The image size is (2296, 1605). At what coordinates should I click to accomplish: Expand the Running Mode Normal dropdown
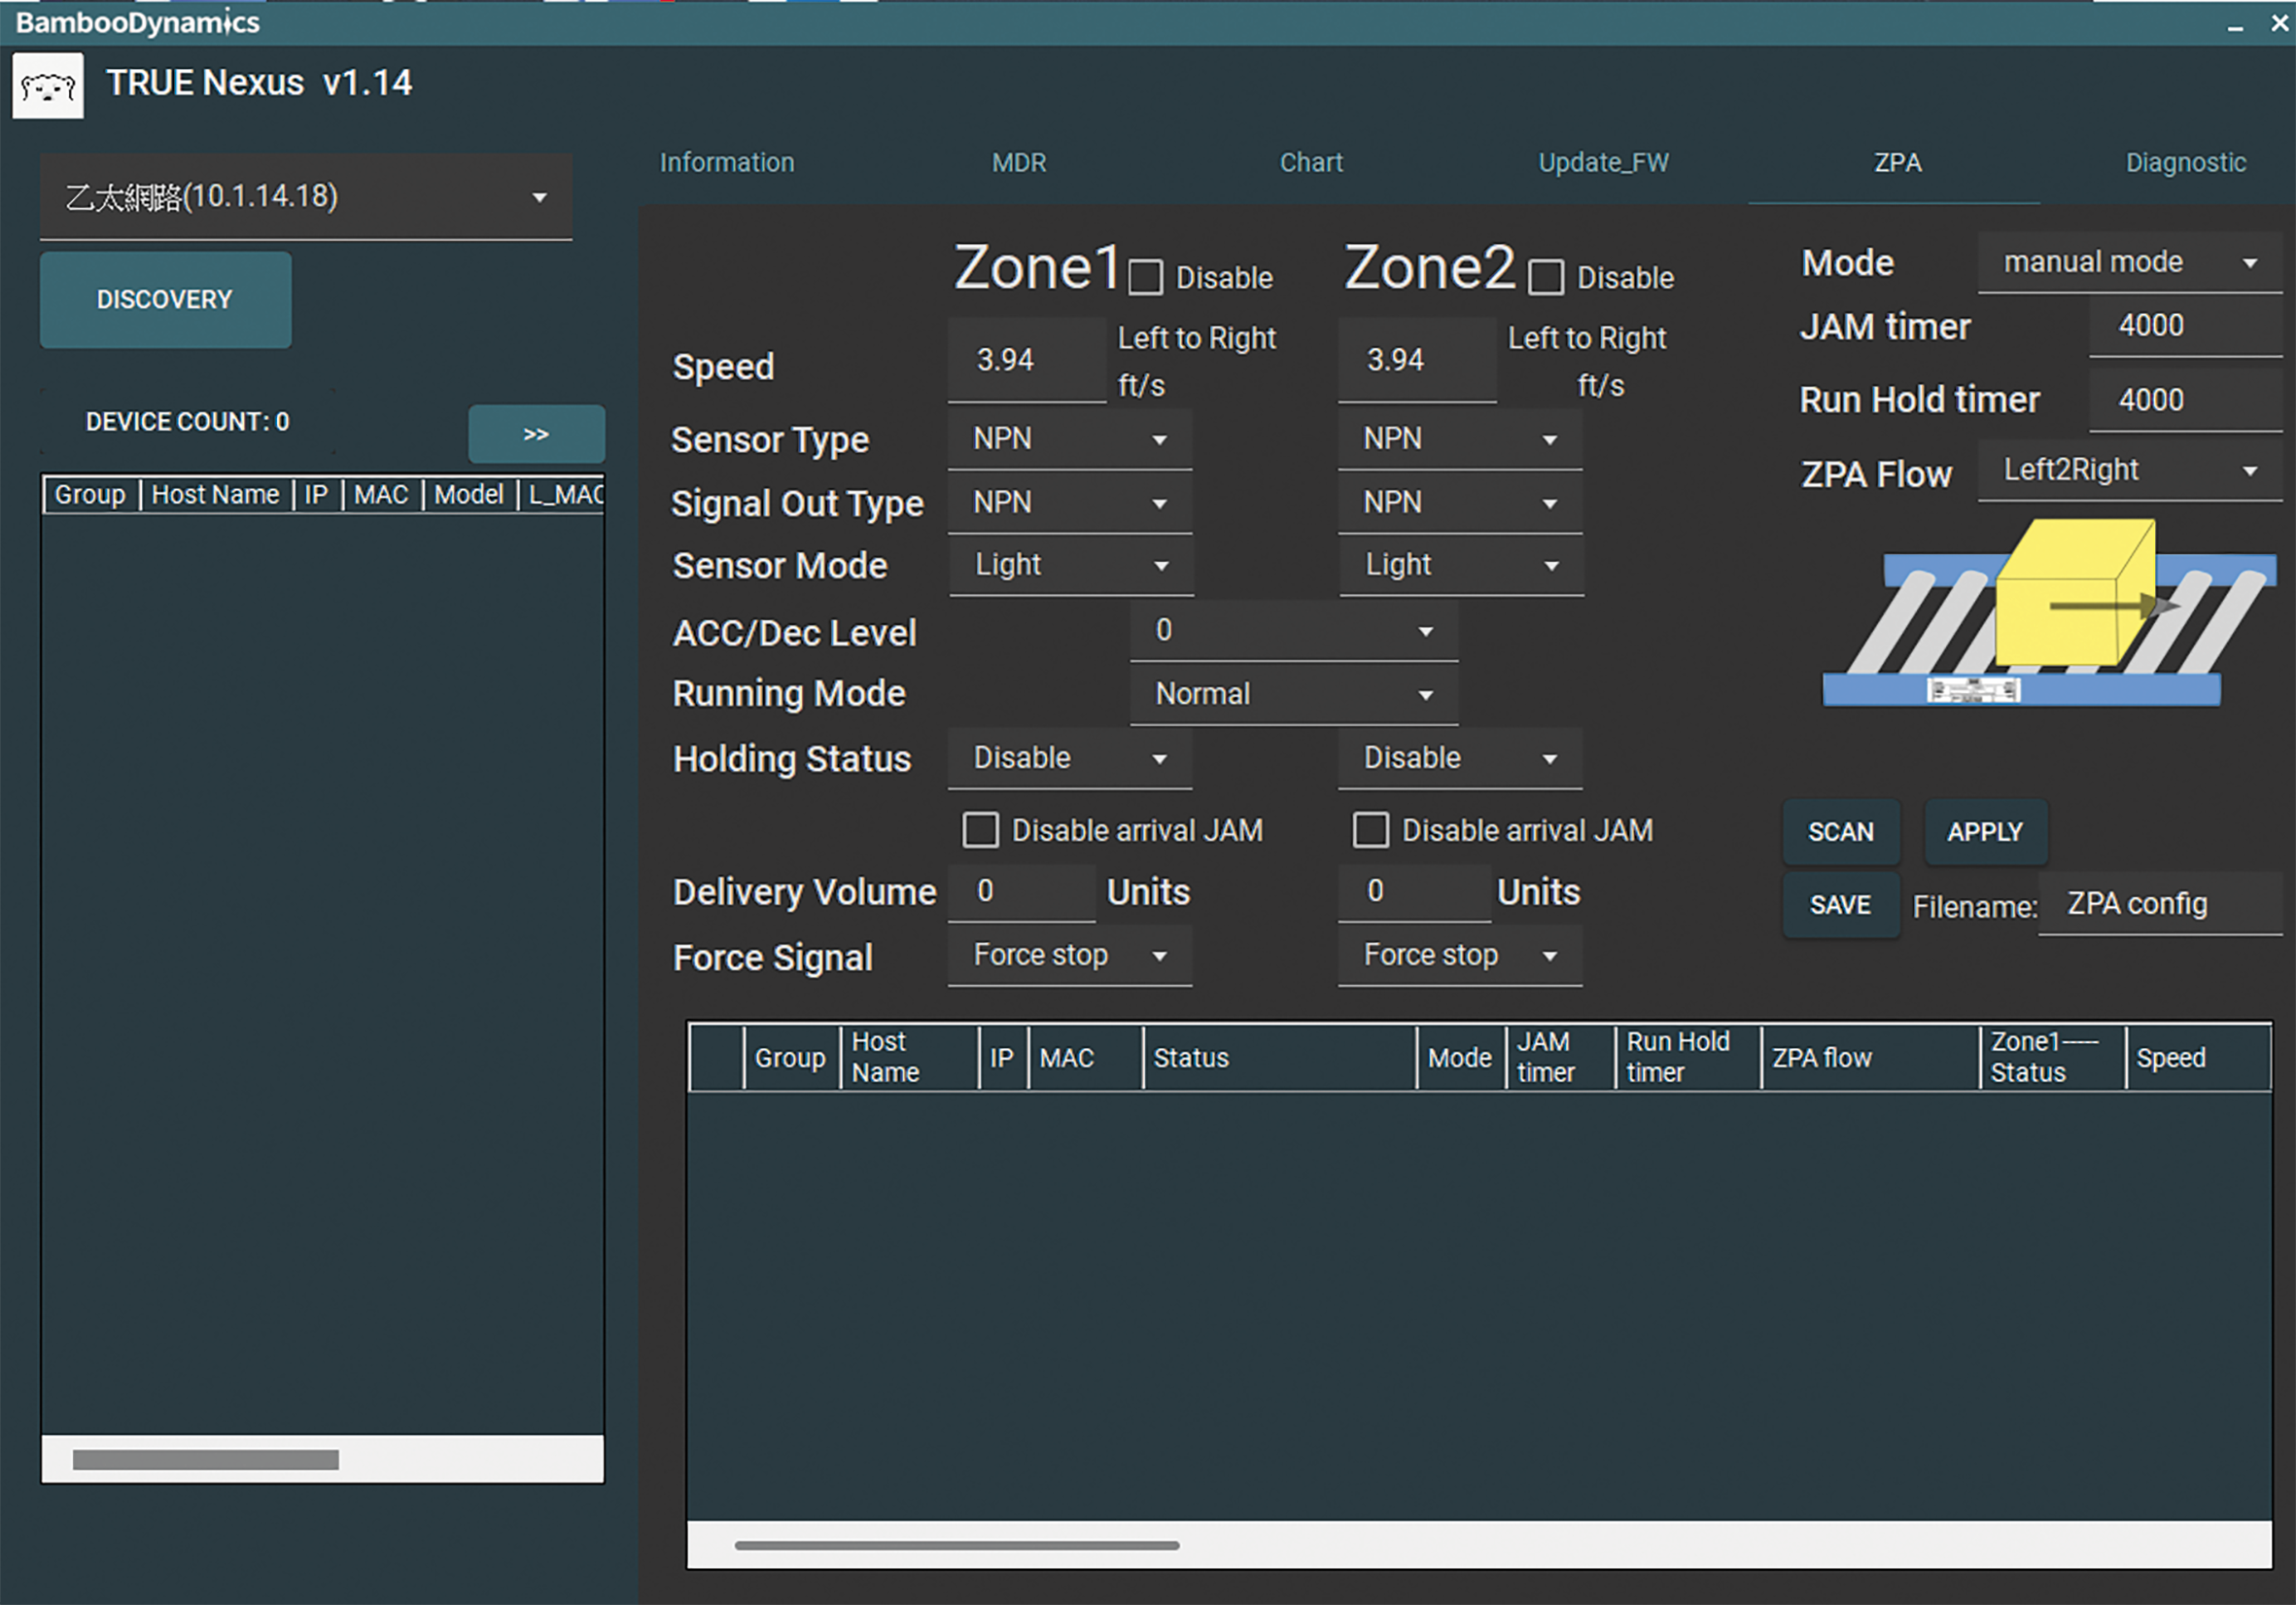[1294, 694]
